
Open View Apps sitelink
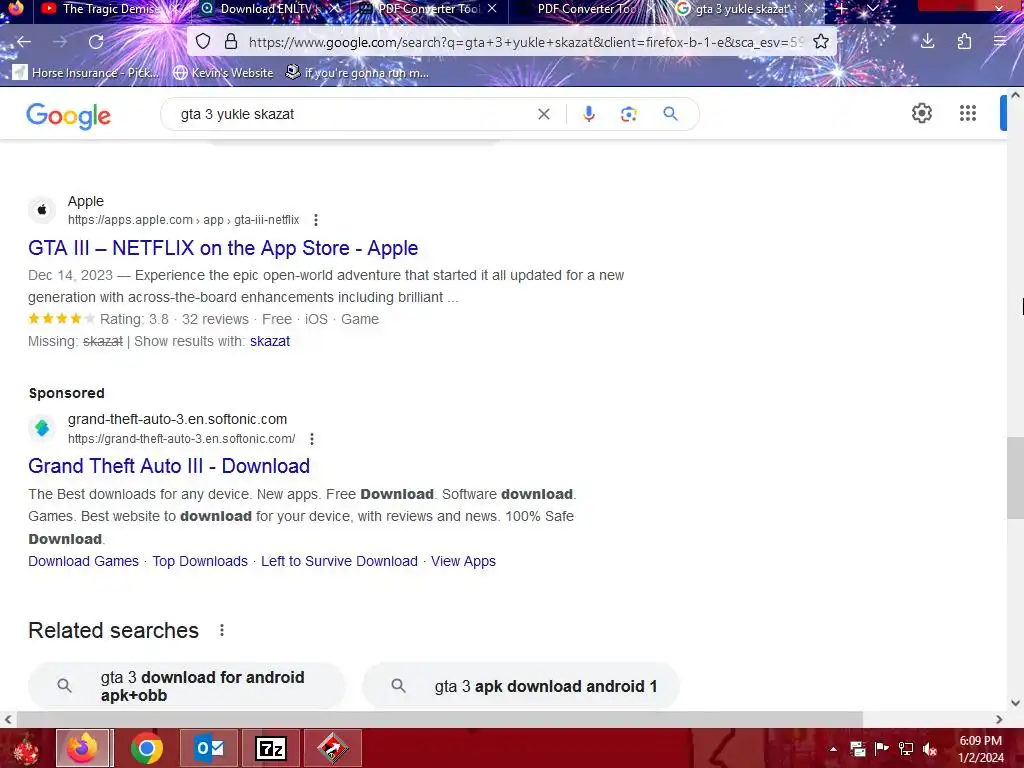click(x=463, y=561)
